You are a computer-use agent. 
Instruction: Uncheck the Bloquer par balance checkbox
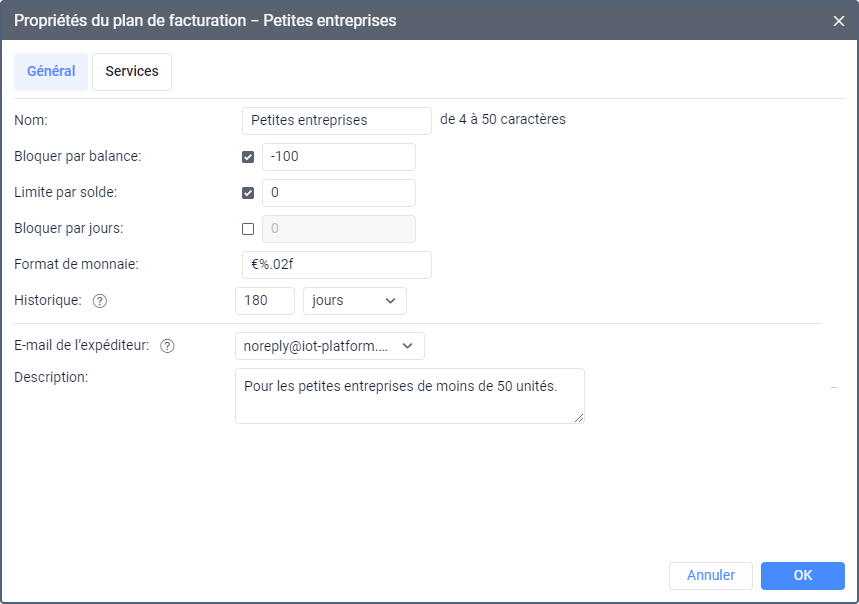(248, 157)
